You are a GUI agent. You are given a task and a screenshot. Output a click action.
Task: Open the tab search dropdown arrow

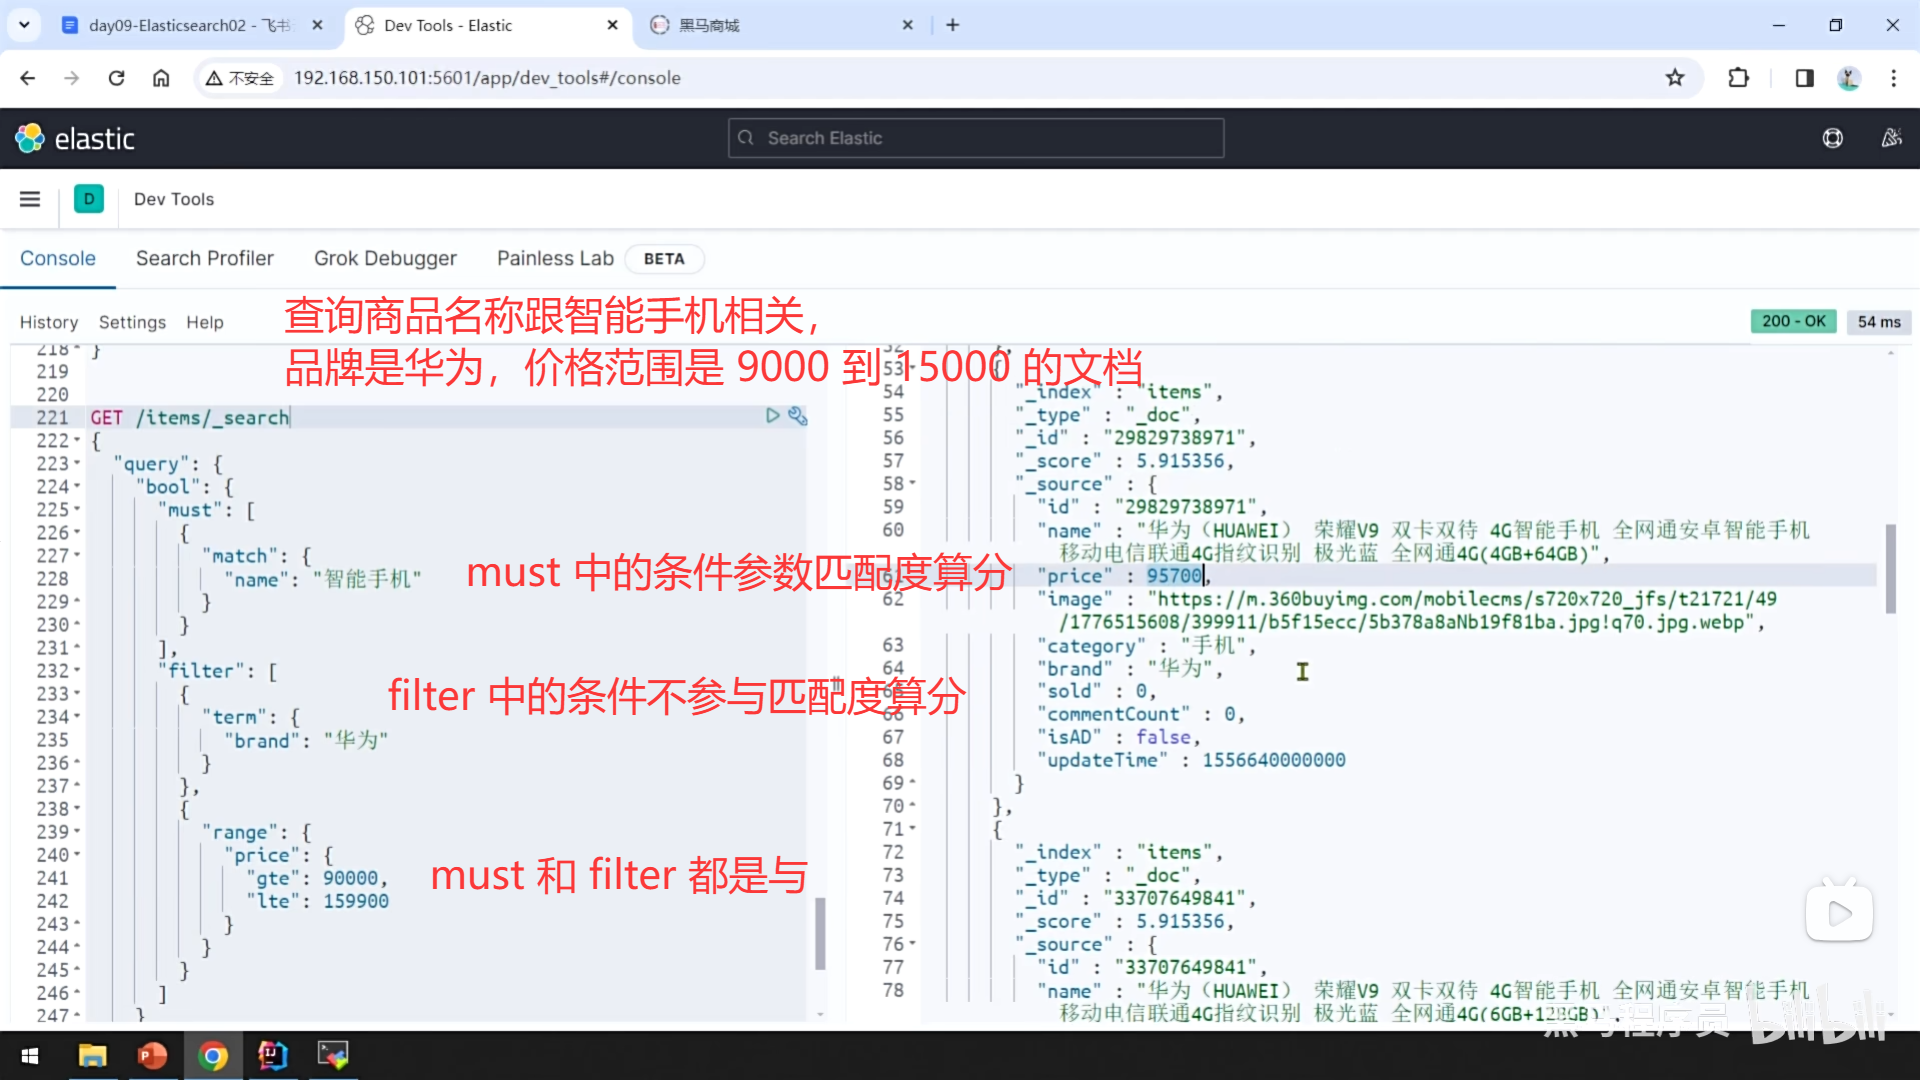point(24,25)
